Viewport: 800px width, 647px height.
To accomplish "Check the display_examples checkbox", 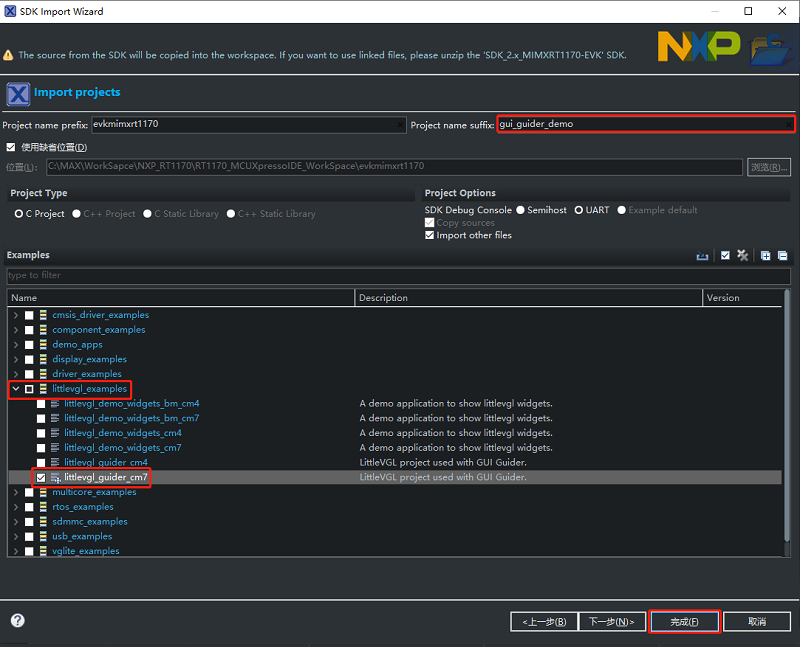I will [29, 360].
